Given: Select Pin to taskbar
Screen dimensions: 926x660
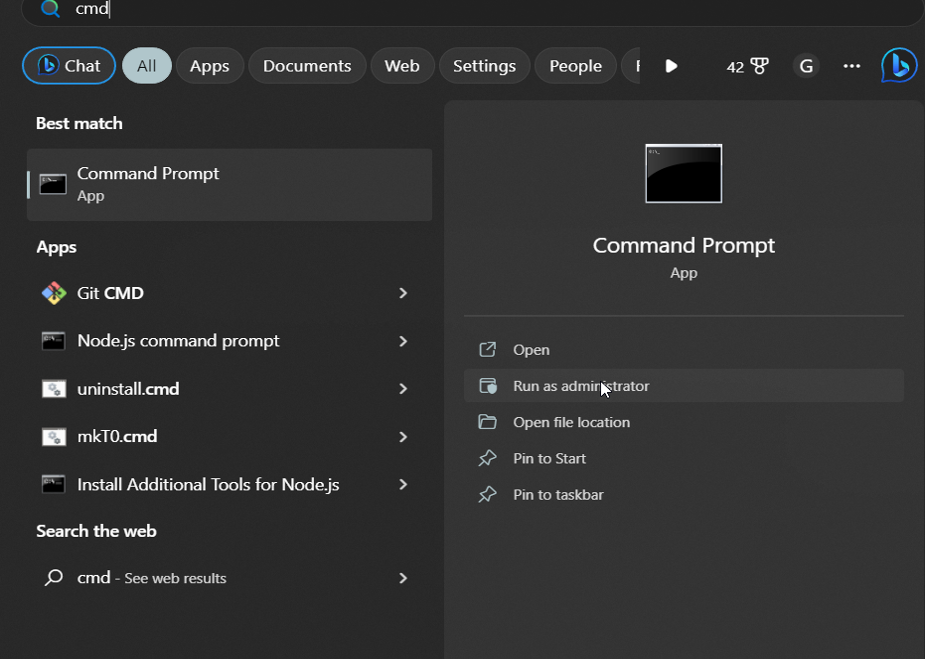Looking at the screenshot, I should [x=684, y=494].
